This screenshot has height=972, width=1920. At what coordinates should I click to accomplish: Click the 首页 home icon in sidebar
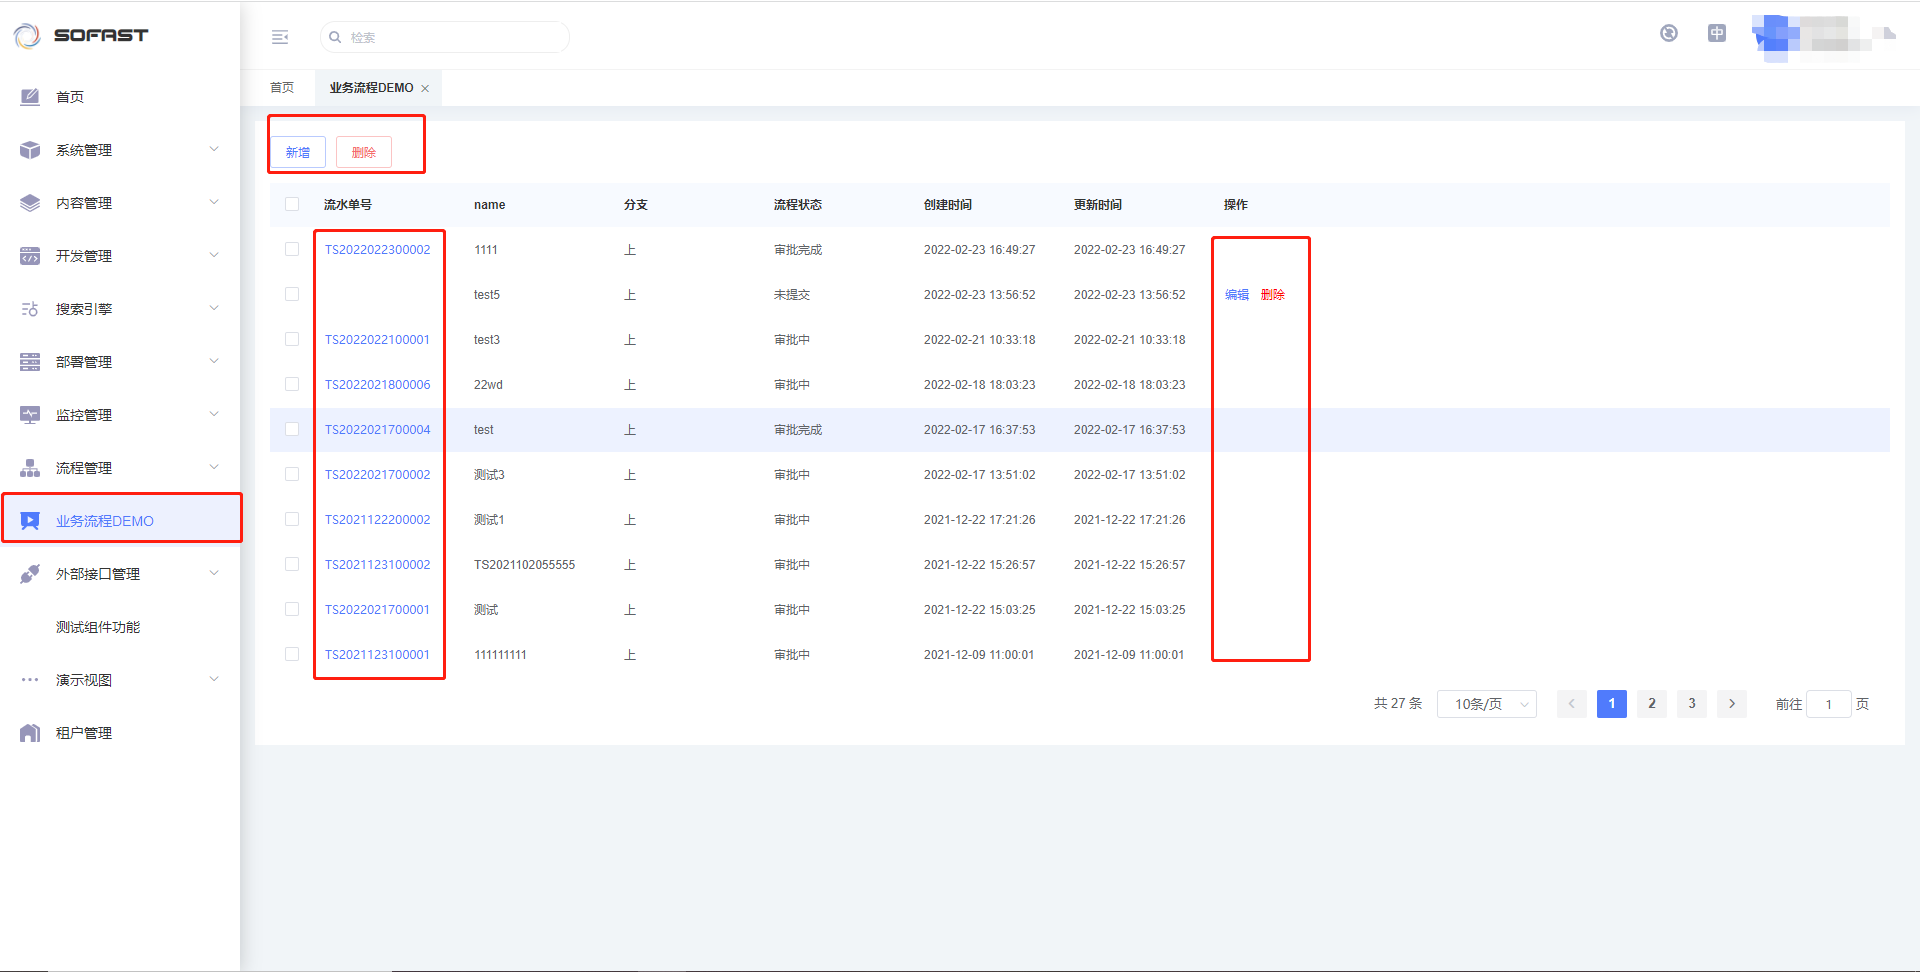tap(30, 97)
